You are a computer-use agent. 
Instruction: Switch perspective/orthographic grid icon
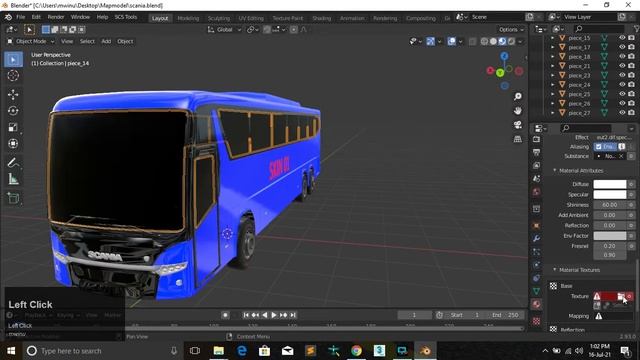(518, 139)
